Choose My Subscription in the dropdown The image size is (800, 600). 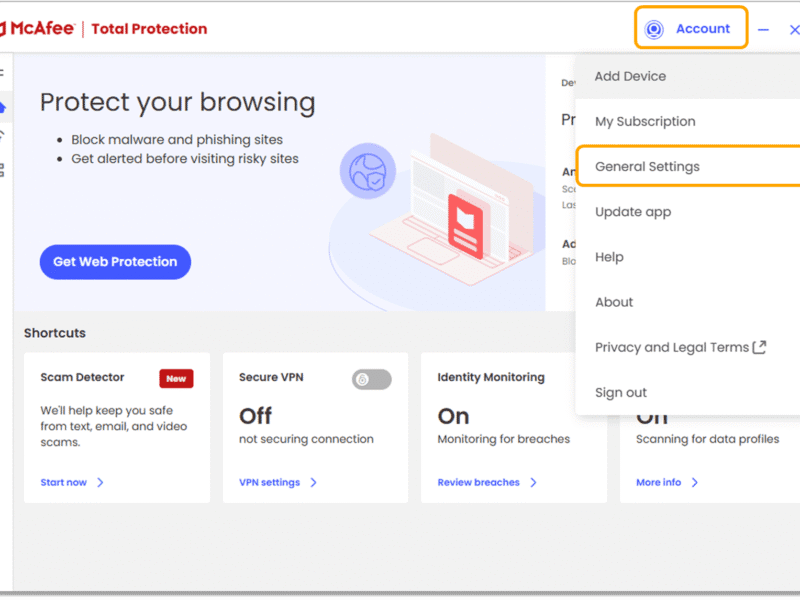(645, 121)
